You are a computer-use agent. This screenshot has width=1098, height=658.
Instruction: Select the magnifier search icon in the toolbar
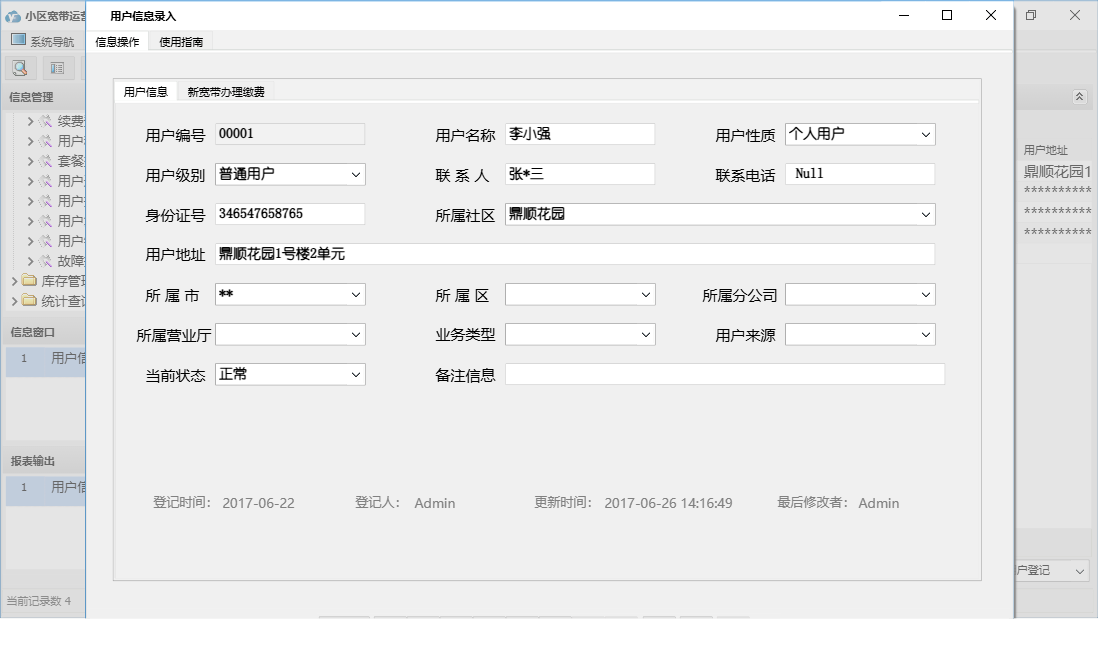pos(20,66)
